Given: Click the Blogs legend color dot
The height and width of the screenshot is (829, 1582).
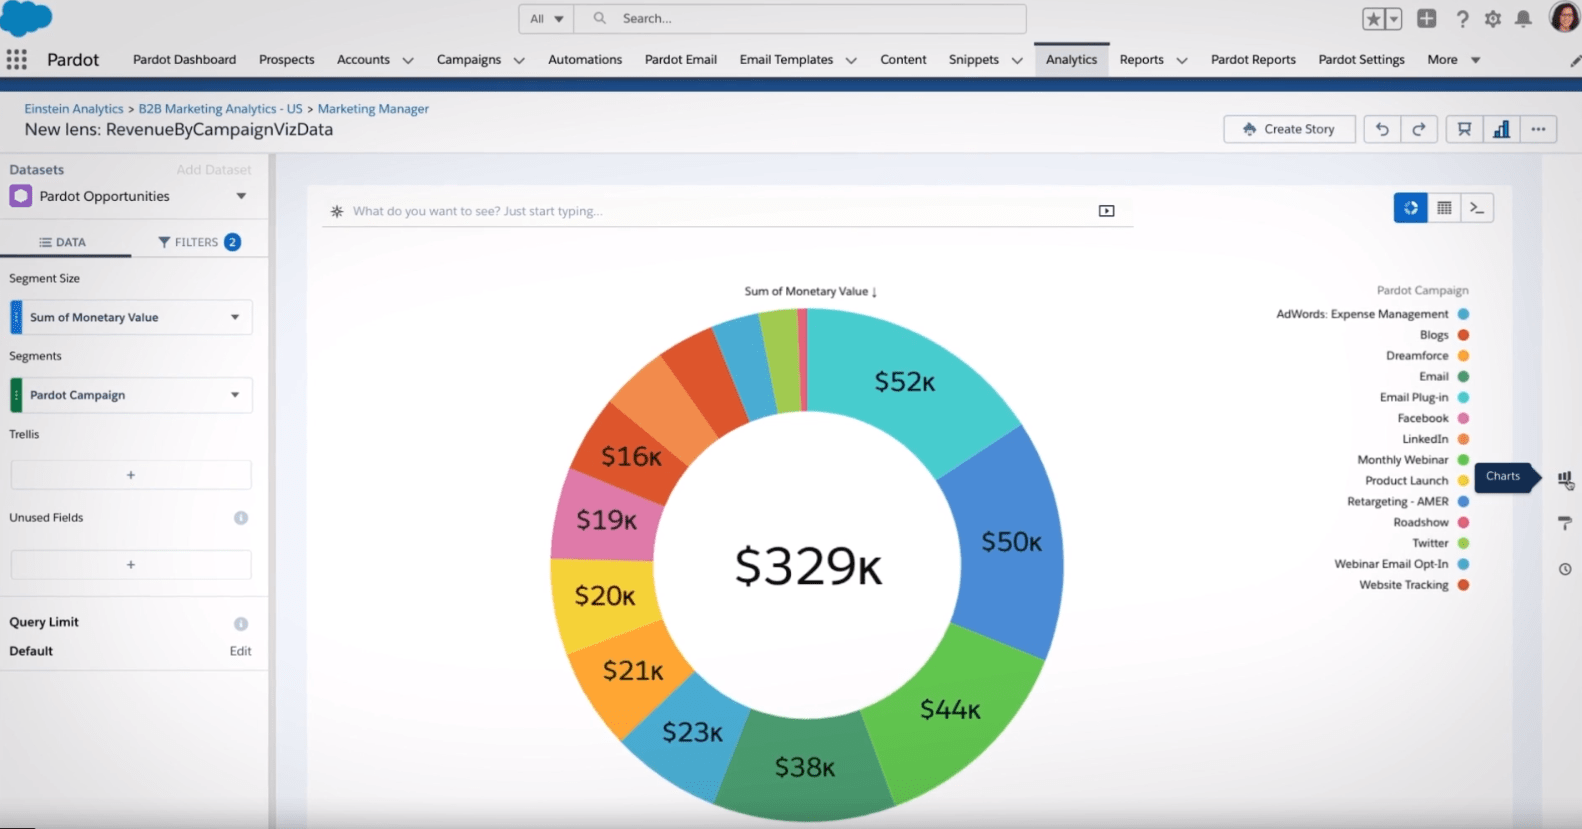Looking at the screenshot, I should pos(1463,335).
